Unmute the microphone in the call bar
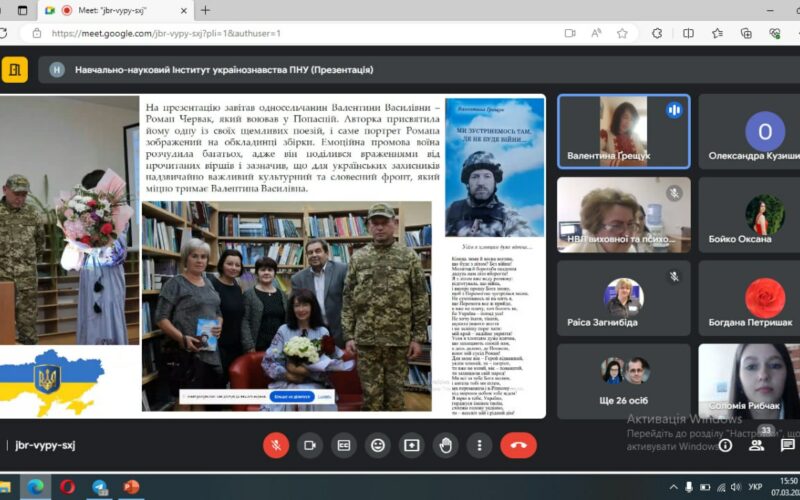 [x=276, y=445]
